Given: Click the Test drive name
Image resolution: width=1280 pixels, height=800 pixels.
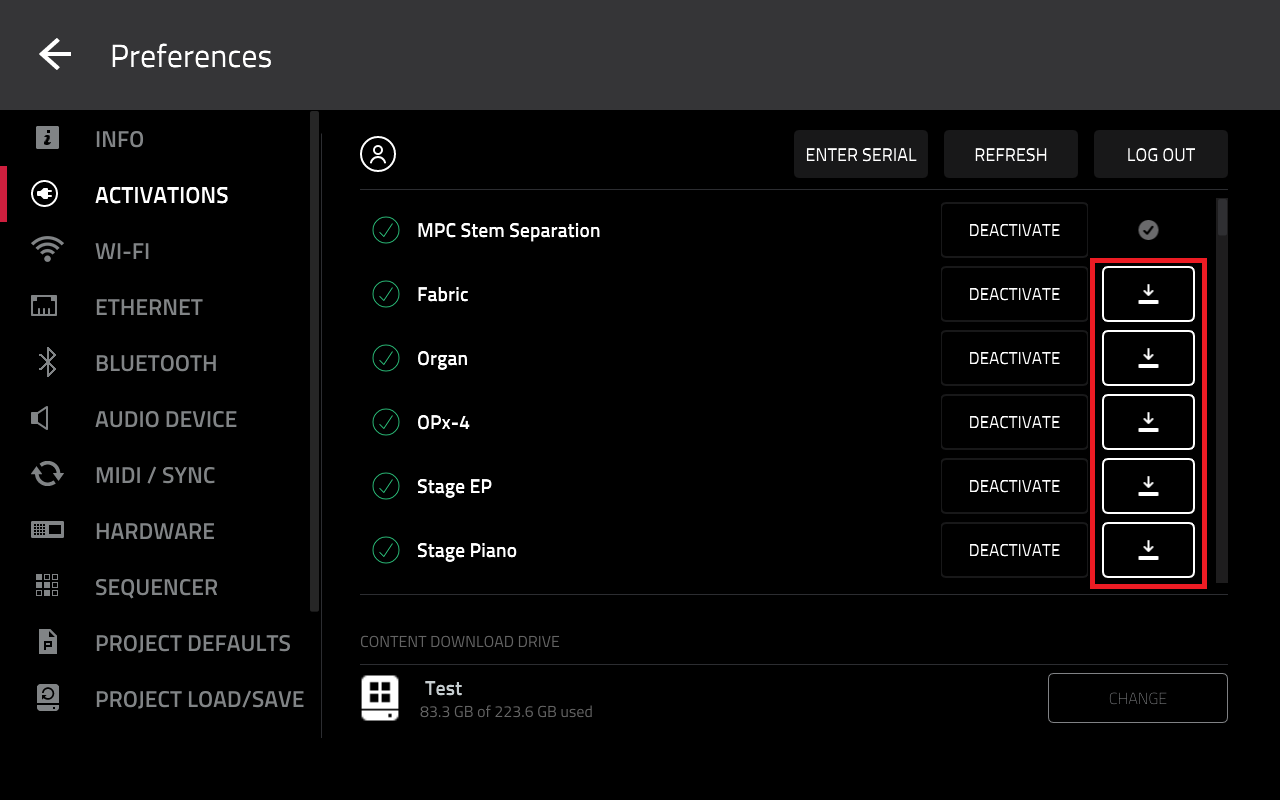Looking at the screenshot, I should click(443, 688).
